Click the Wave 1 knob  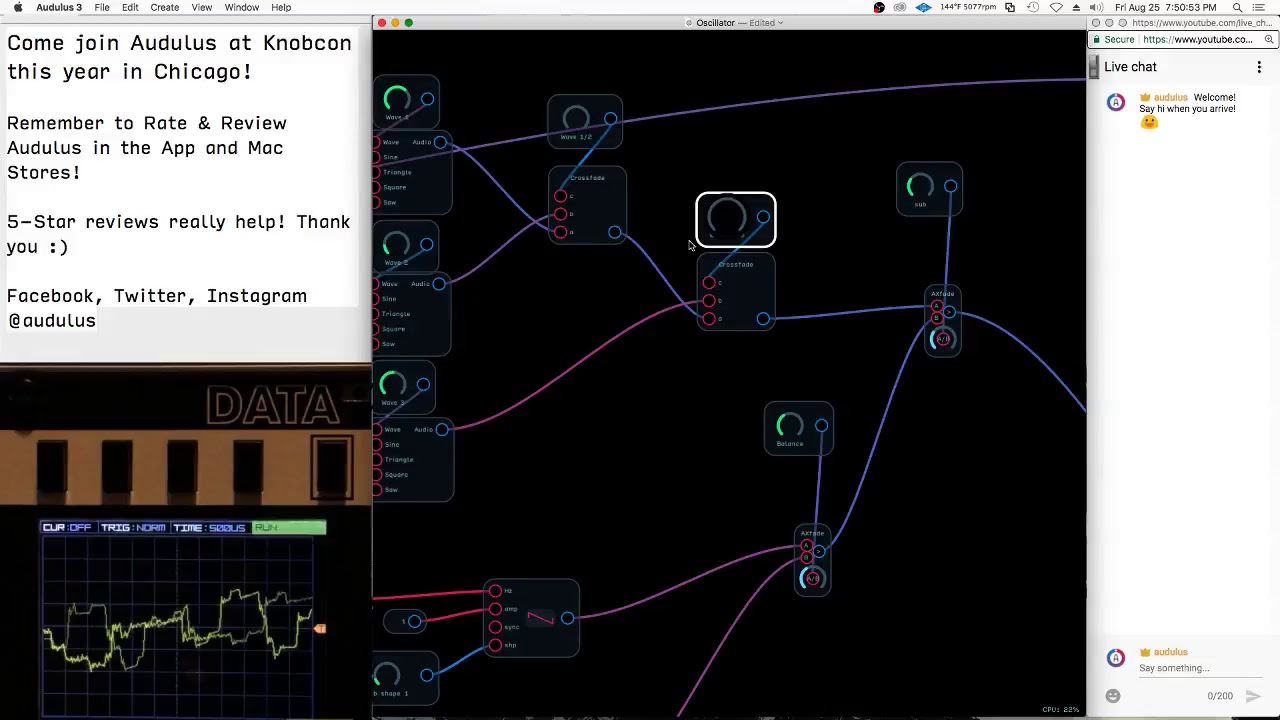(397, 99)
